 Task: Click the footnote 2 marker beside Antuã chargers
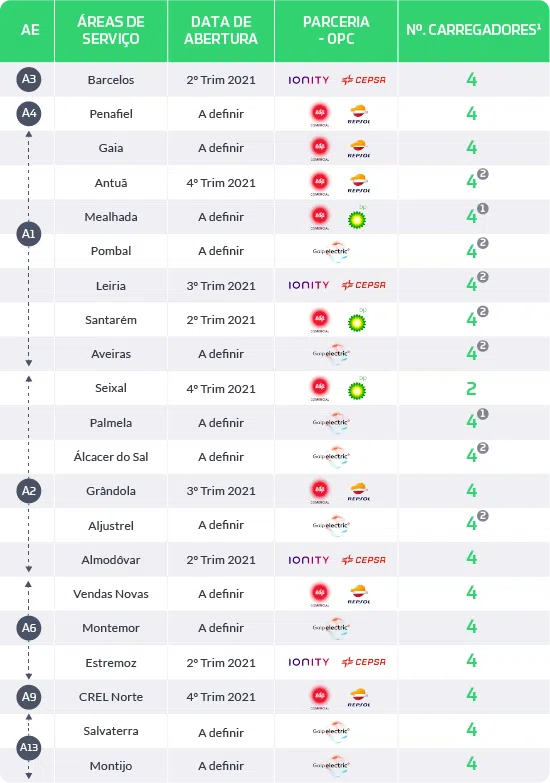[x=483, y=174]
